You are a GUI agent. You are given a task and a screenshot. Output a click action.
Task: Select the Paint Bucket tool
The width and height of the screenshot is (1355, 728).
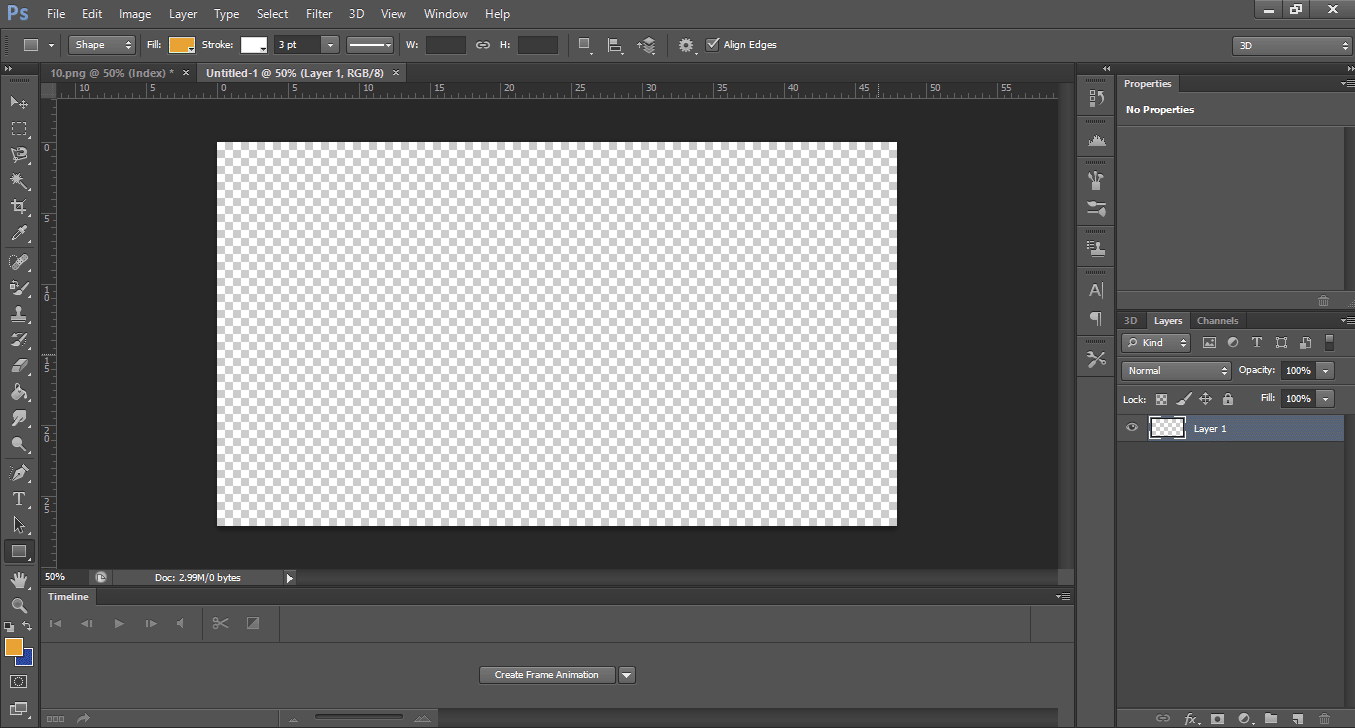19,393
